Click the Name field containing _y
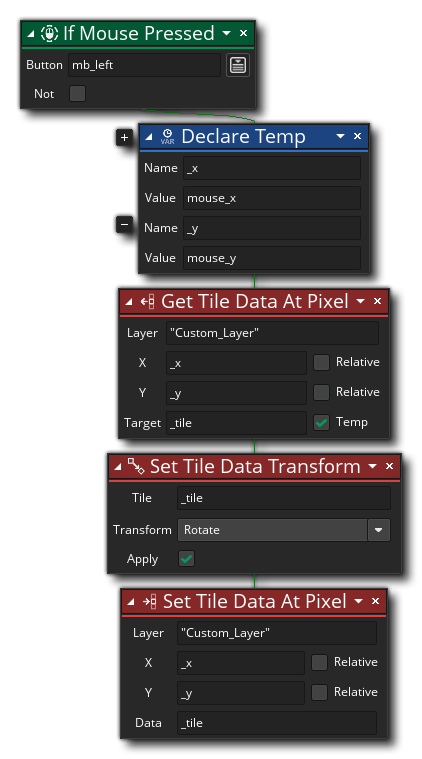This screenshot has height=759, width=422. pos(272,228)
